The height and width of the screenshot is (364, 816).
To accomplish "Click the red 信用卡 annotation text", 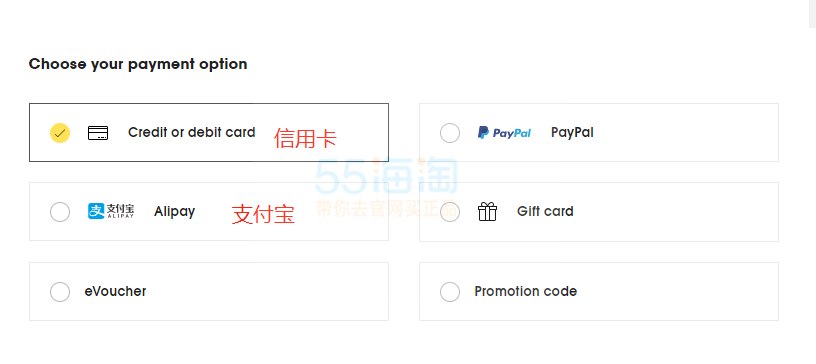I will coord(305,138).
